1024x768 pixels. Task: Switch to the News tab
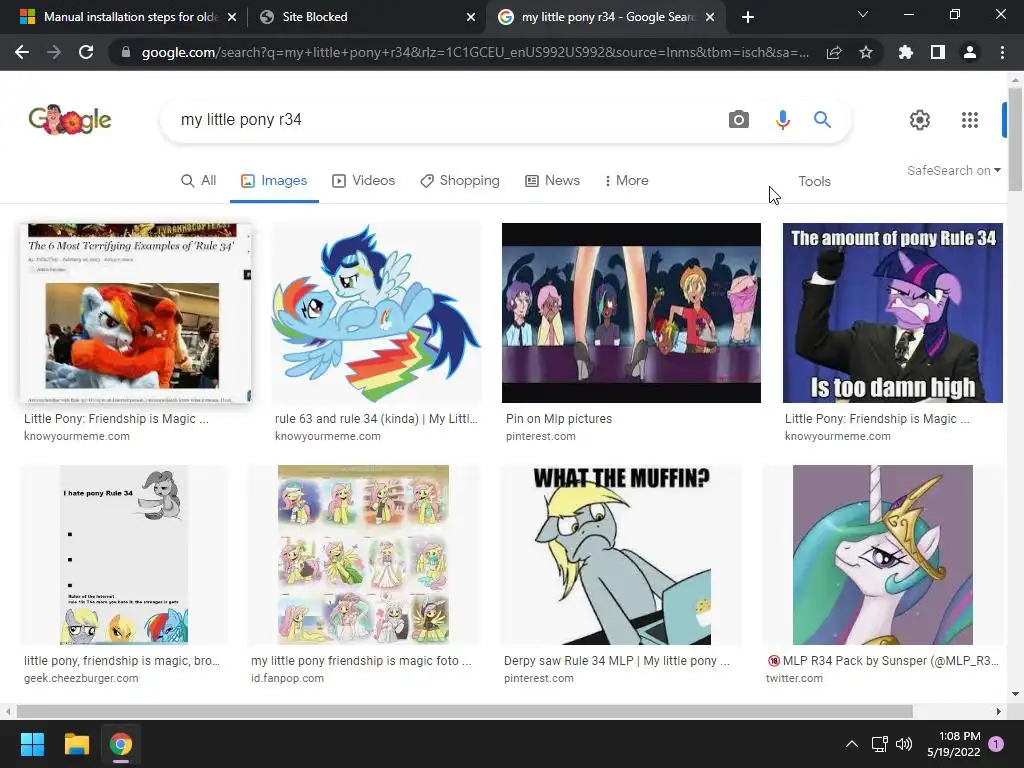(x=552, y=180)
